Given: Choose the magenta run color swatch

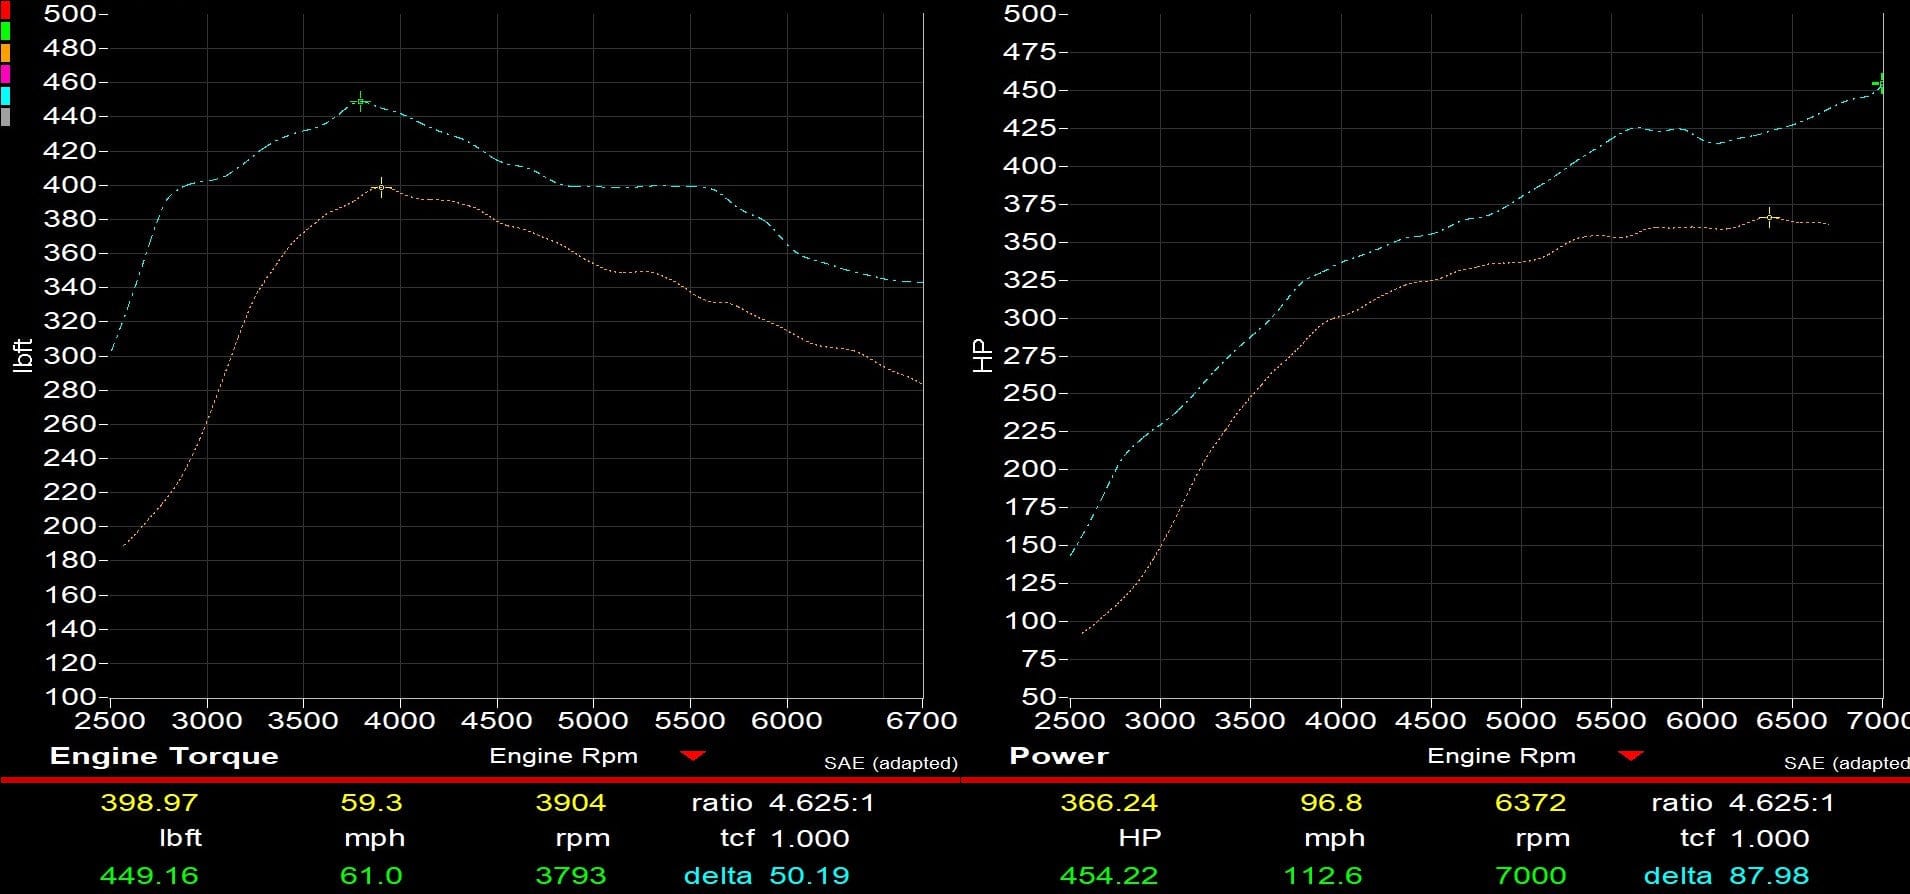Looking at the screenshot, I should tap(5, 74).
